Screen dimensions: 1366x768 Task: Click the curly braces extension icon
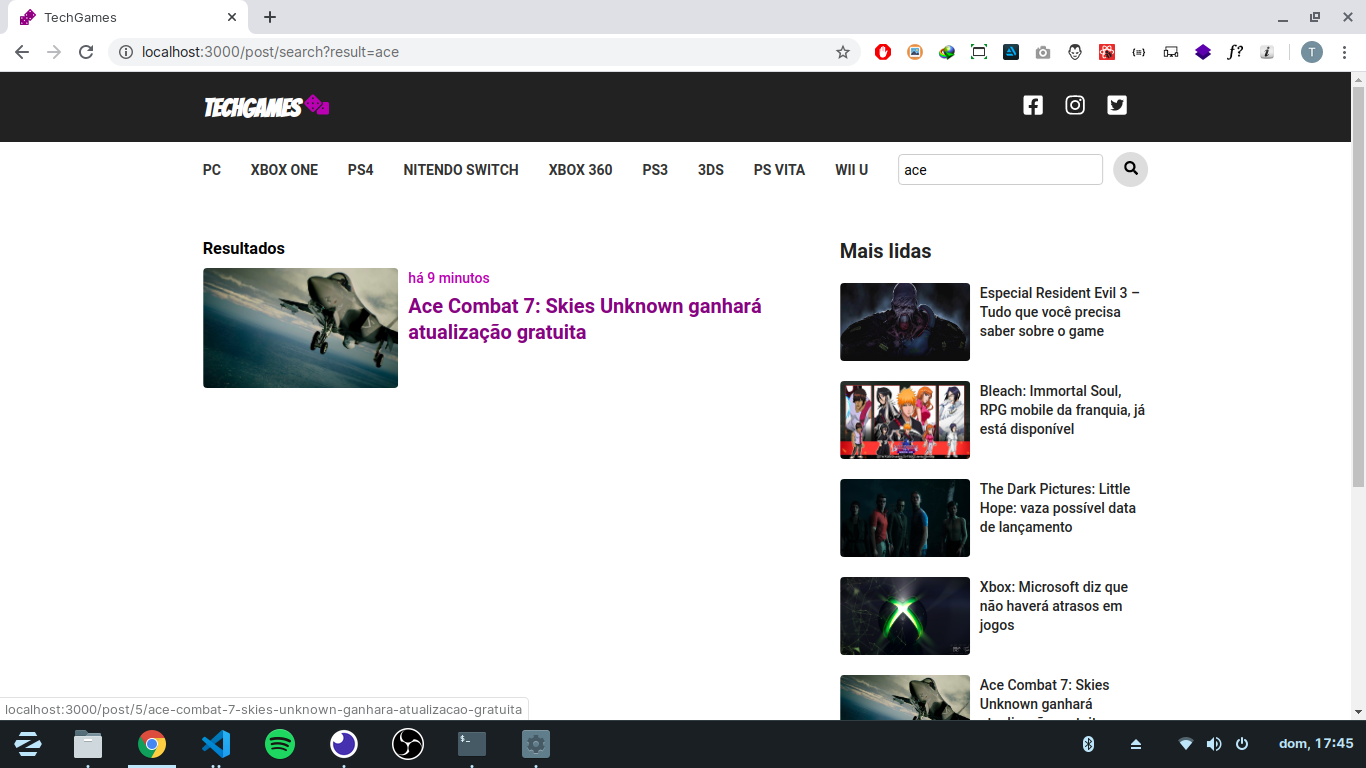coord(1139,52)
